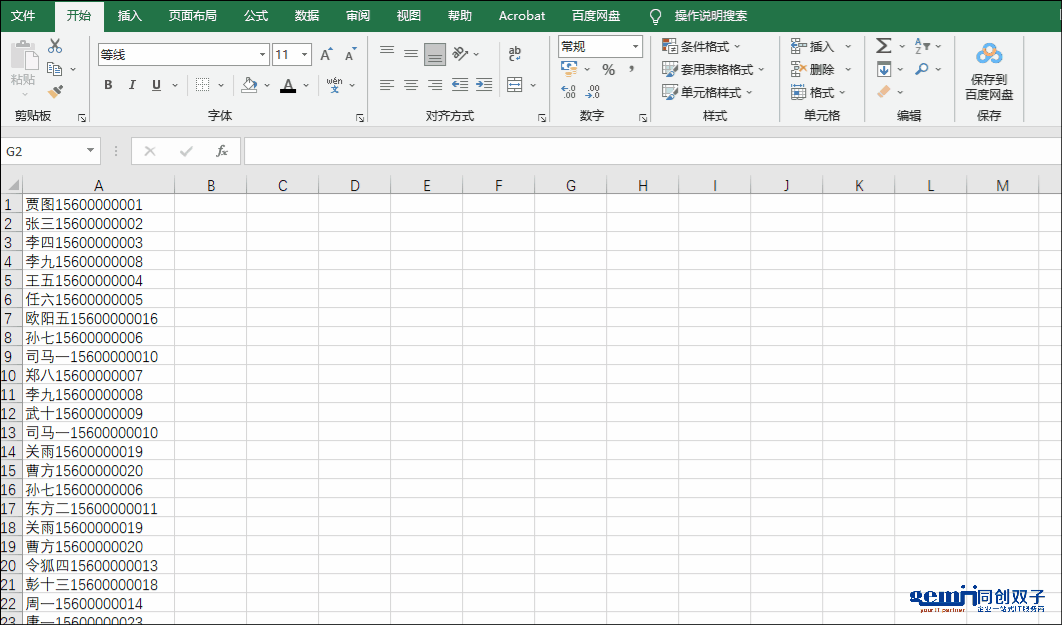Apply percent style to the cell
Screen dimensions: 1062x625
point(608,70)
